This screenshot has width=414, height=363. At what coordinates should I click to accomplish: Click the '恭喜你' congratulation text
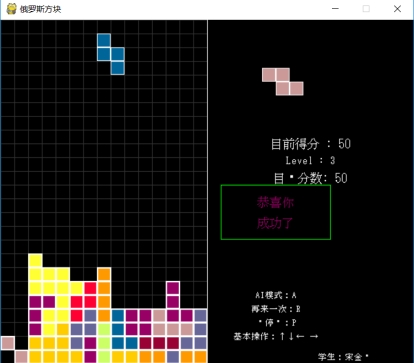pos(275,202)
